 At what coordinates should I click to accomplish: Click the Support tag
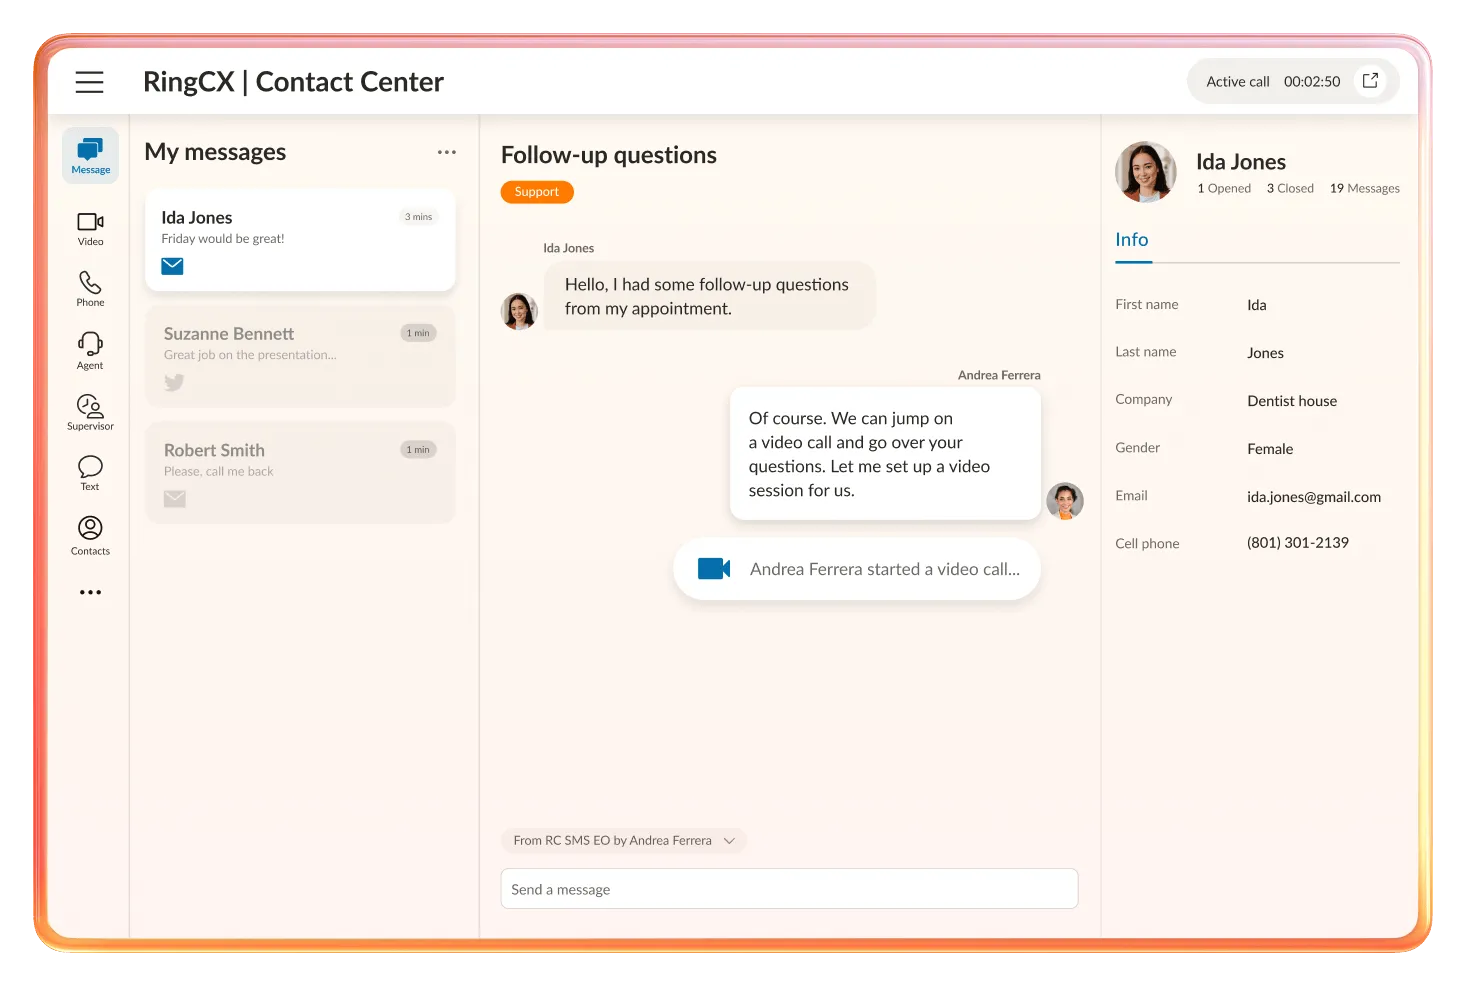tap(537, 192)
